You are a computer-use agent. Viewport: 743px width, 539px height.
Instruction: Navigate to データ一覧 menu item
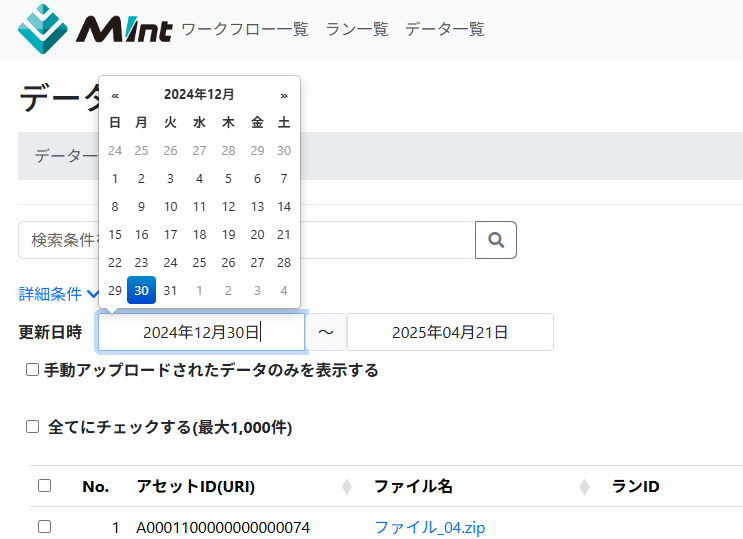coord(445,29)
